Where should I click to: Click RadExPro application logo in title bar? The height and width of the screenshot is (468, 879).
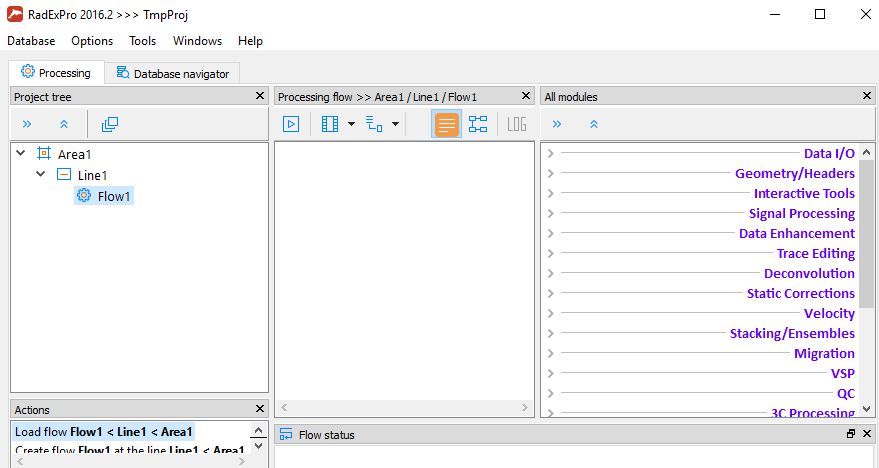[15, 15]
